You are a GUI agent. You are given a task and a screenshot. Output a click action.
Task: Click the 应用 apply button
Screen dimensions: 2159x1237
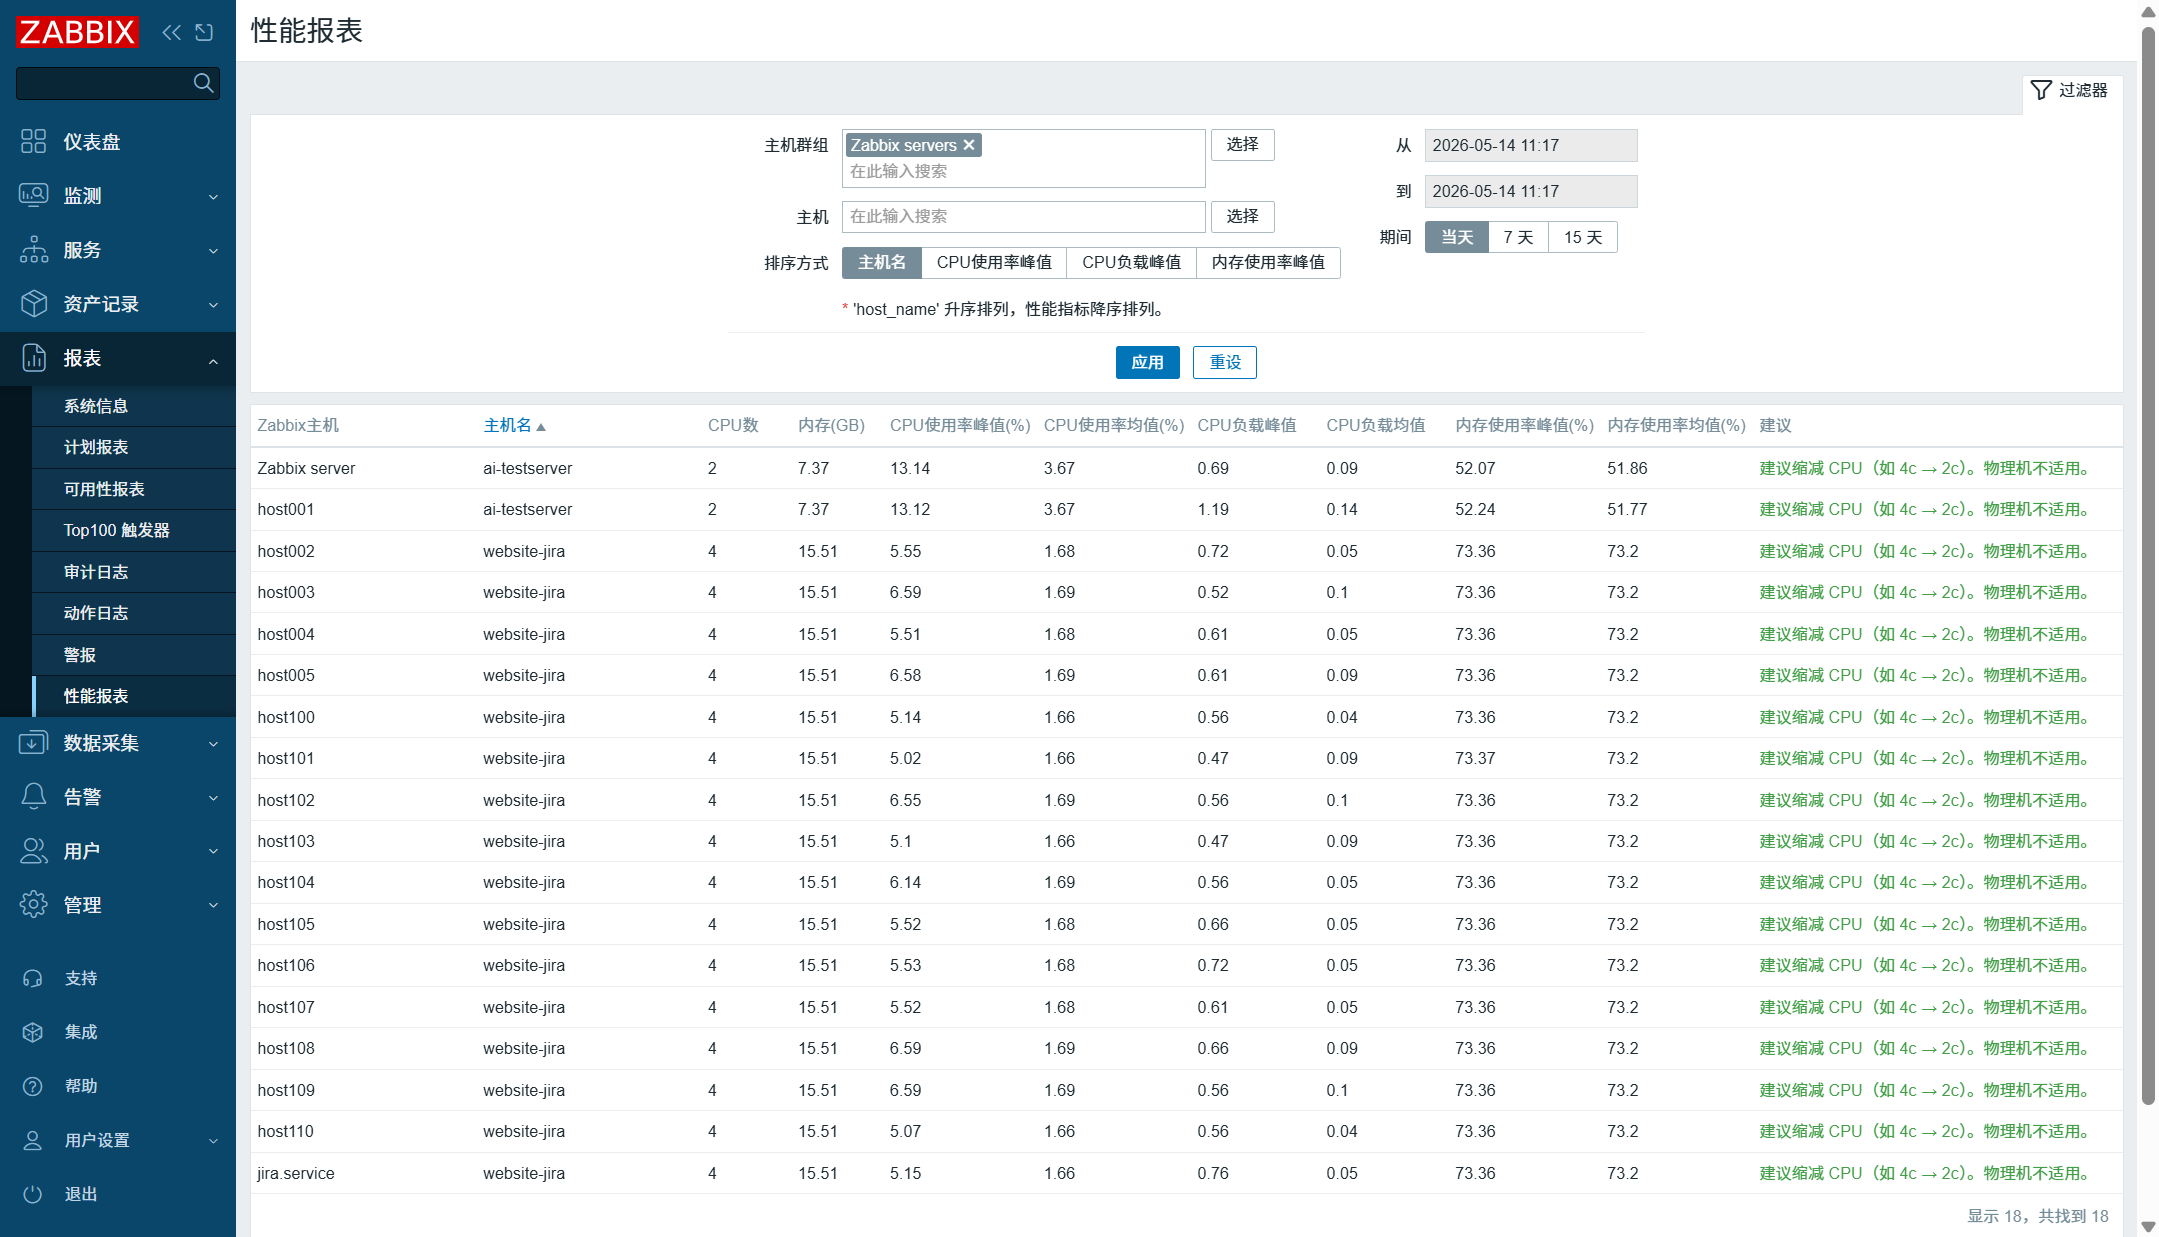tap(1147, 362)
